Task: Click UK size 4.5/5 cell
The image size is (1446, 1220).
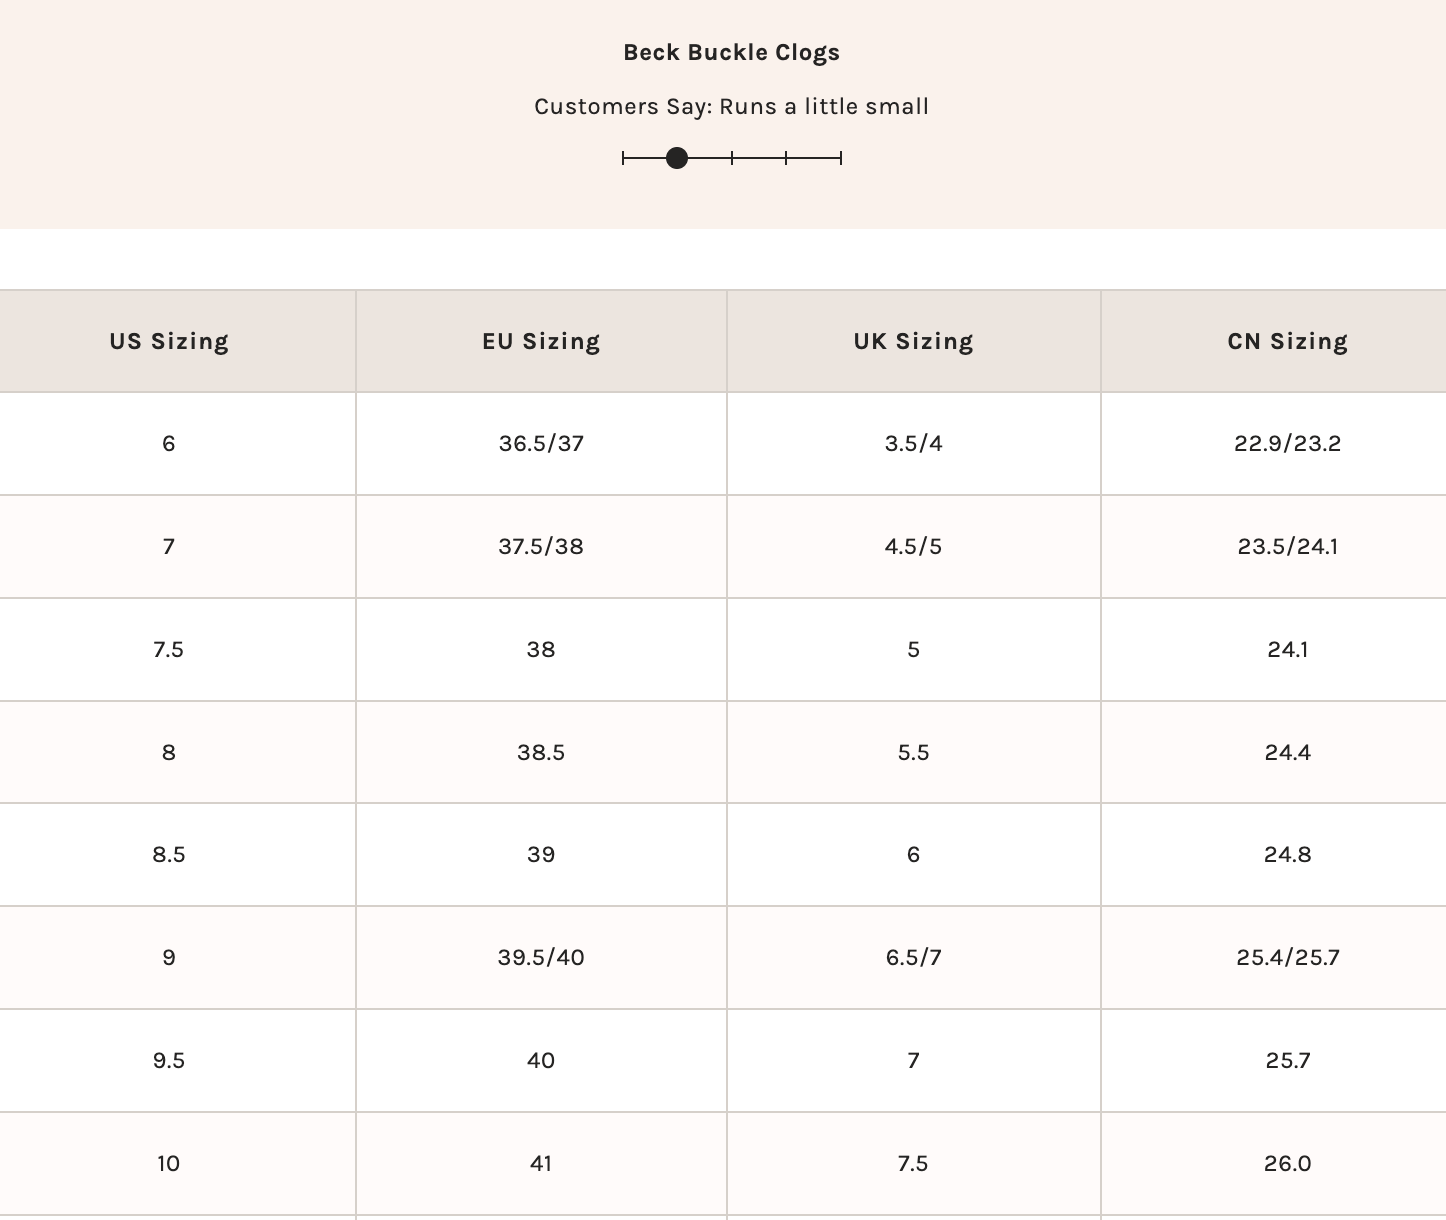Action: (913, 547)
